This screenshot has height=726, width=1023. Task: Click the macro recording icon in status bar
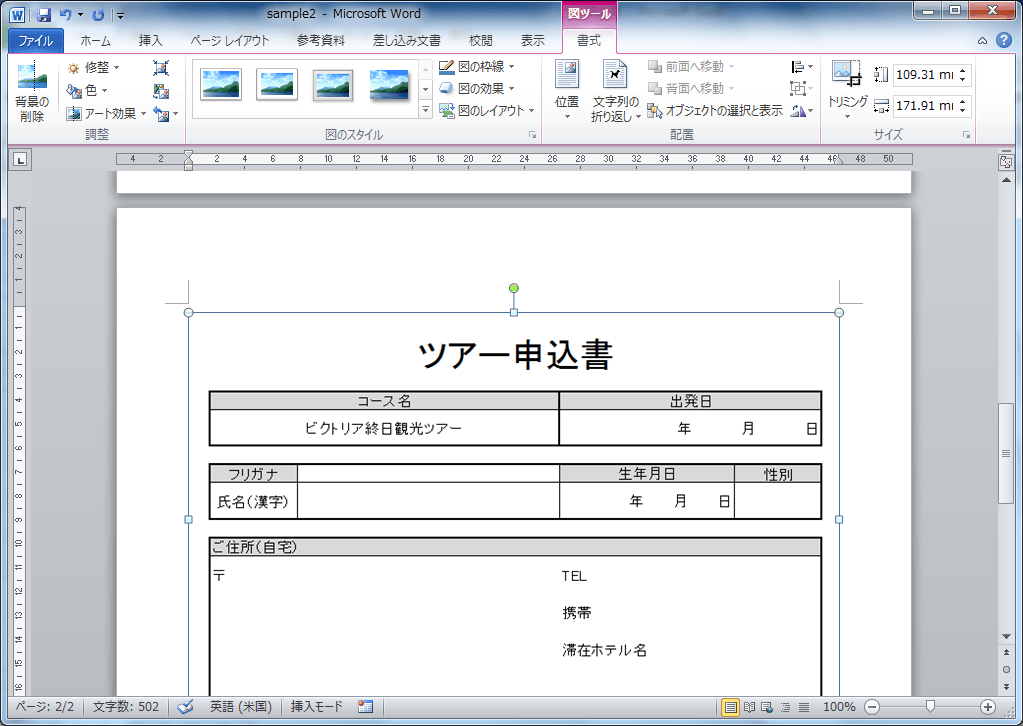point(365,706)
